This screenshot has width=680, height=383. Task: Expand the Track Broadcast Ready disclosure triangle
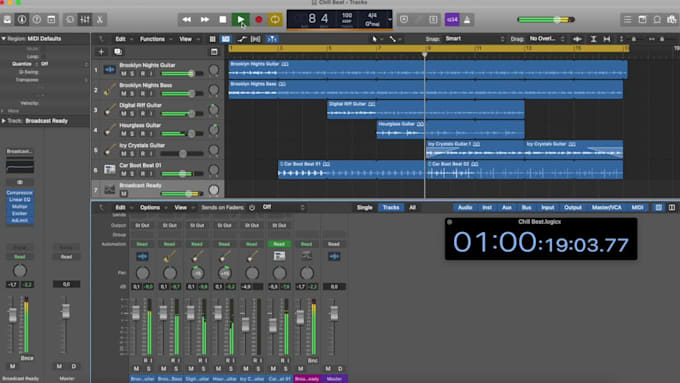pos(3,121)
